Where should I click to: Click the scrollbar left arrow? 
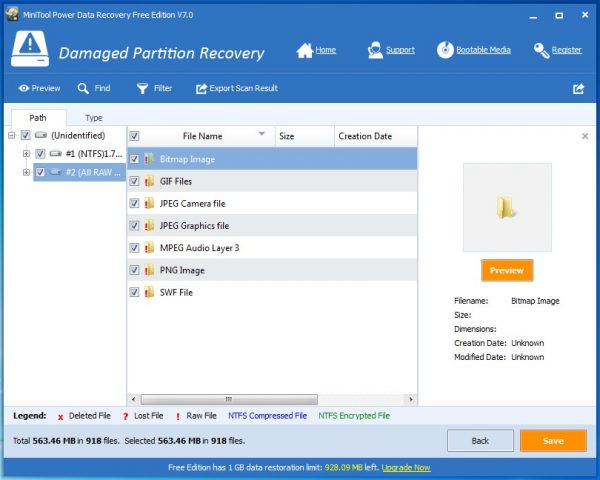tap(133, 399)
